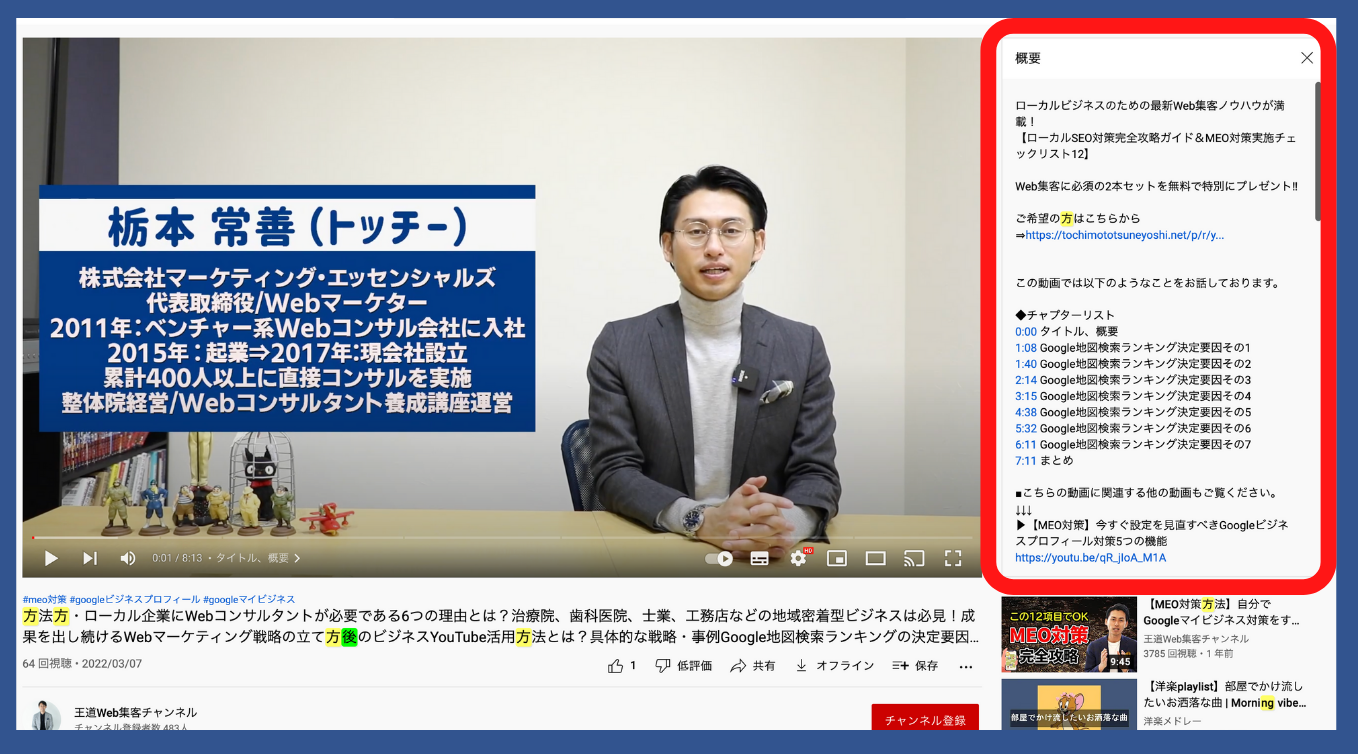Click the 低評価 dislike button
The width and height of the screenshot is (1358, 754).
[683, 666]
